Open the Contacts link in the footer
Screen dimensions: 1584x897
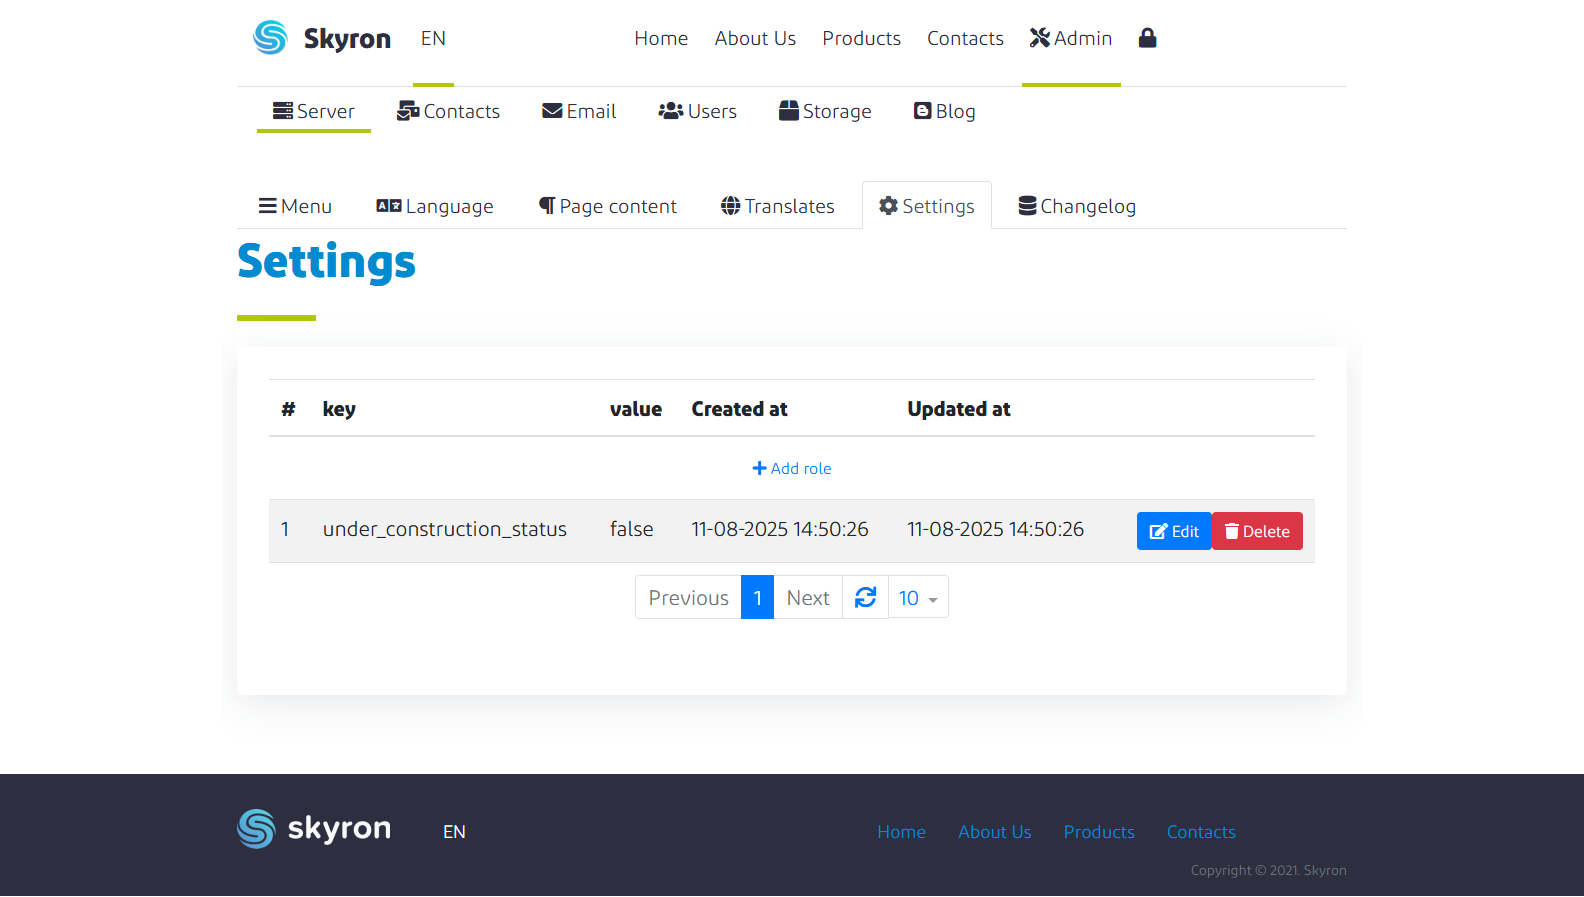point(1201,832)
